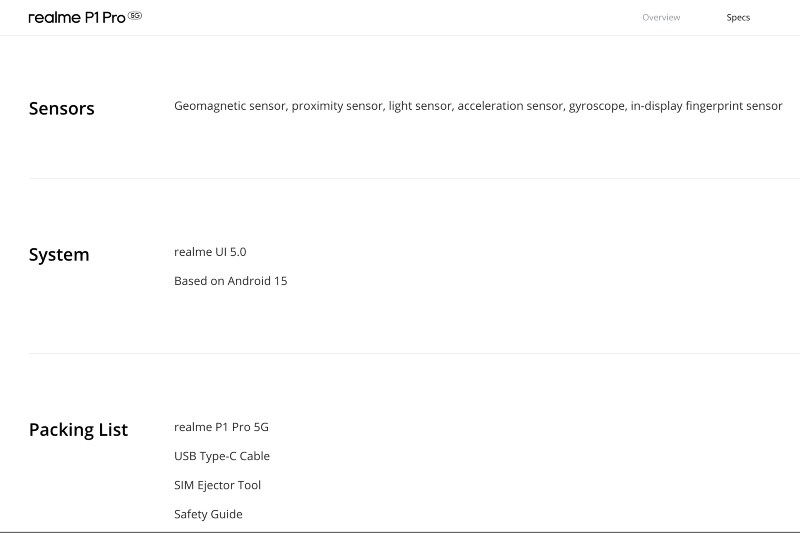Click the 'realme UI 5.0' line
The height and width of the screenshot is (533, 800).
tap(210, 252)
